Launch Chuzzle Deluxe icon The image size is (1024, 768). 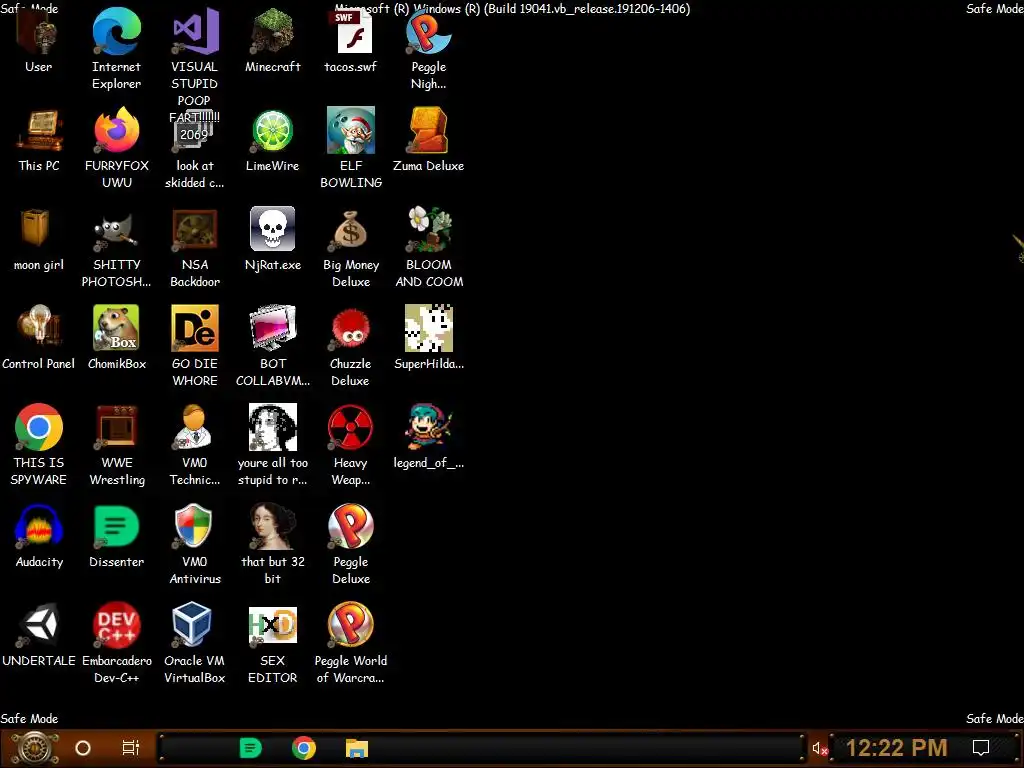[351, 328]
